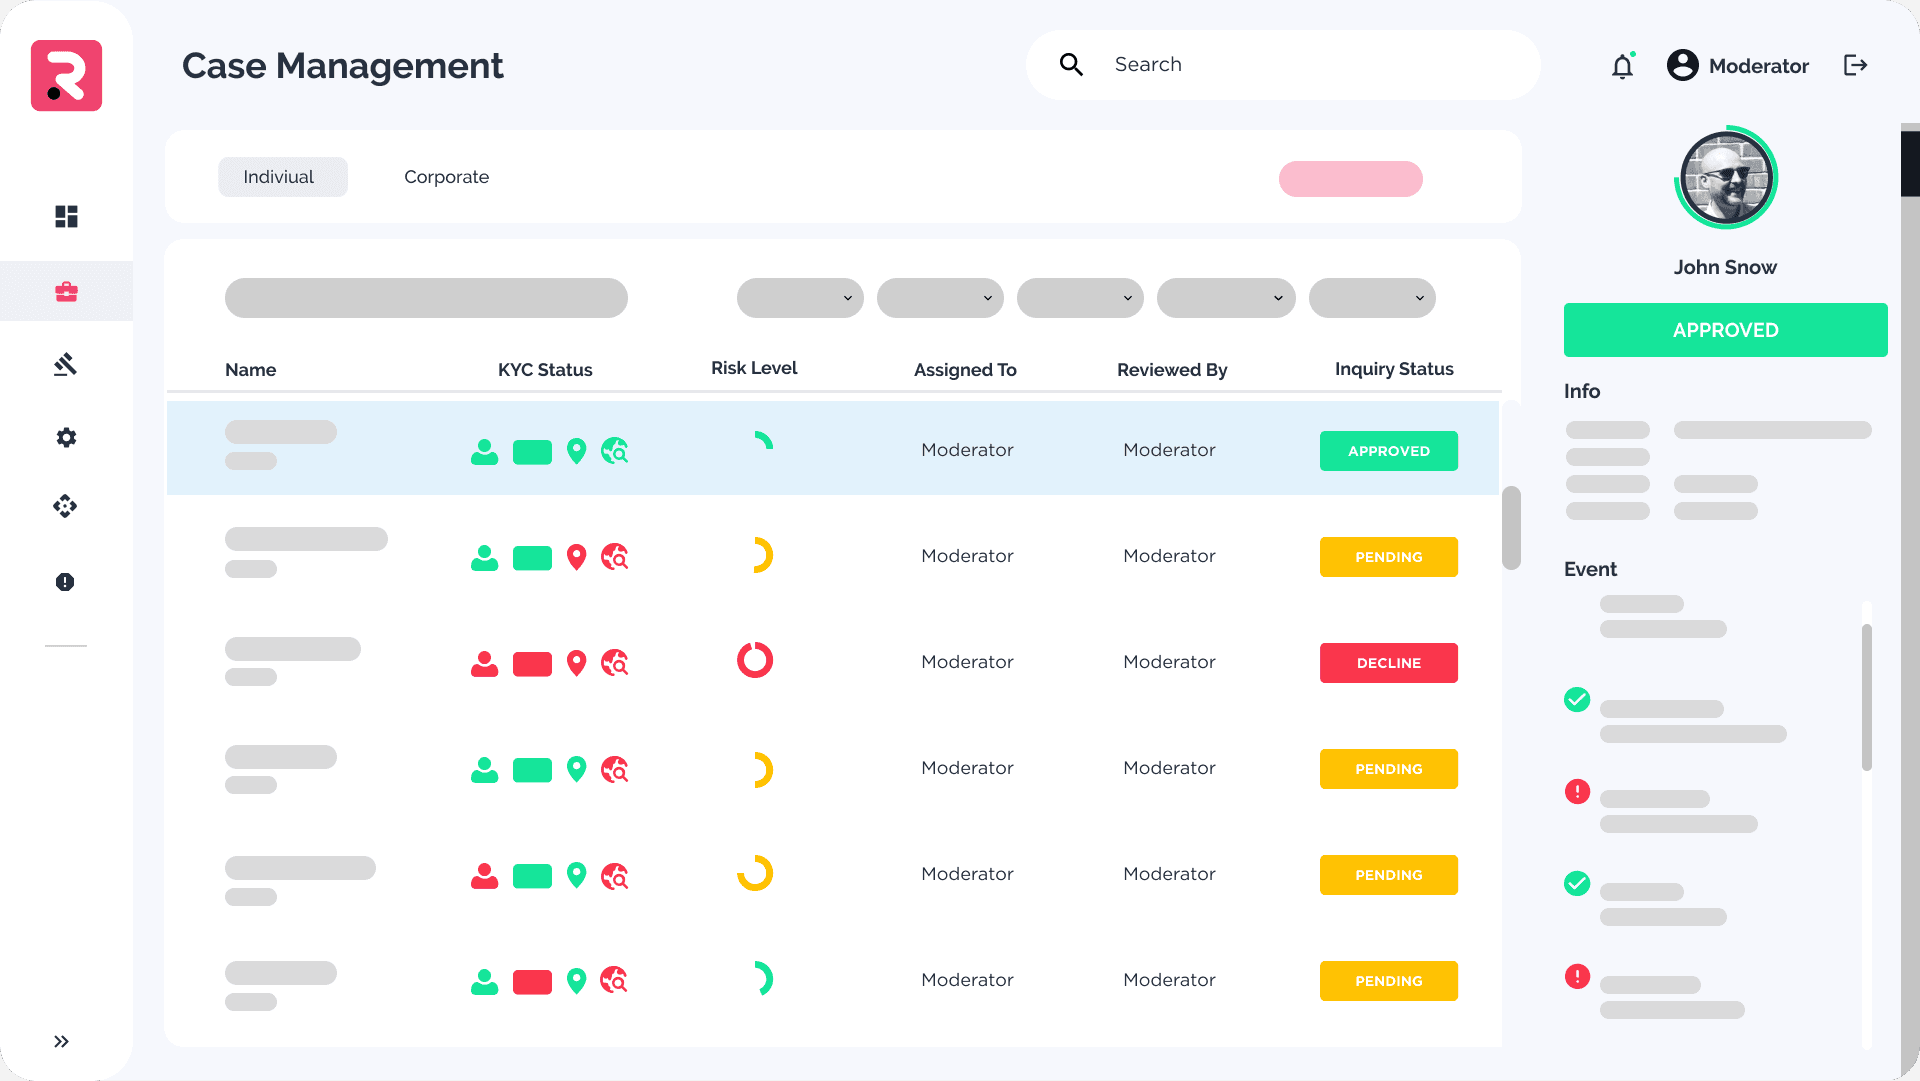Open the last gray filter dropdown
Viewport: 1920px width, 1081px height.
[1372, 298]
